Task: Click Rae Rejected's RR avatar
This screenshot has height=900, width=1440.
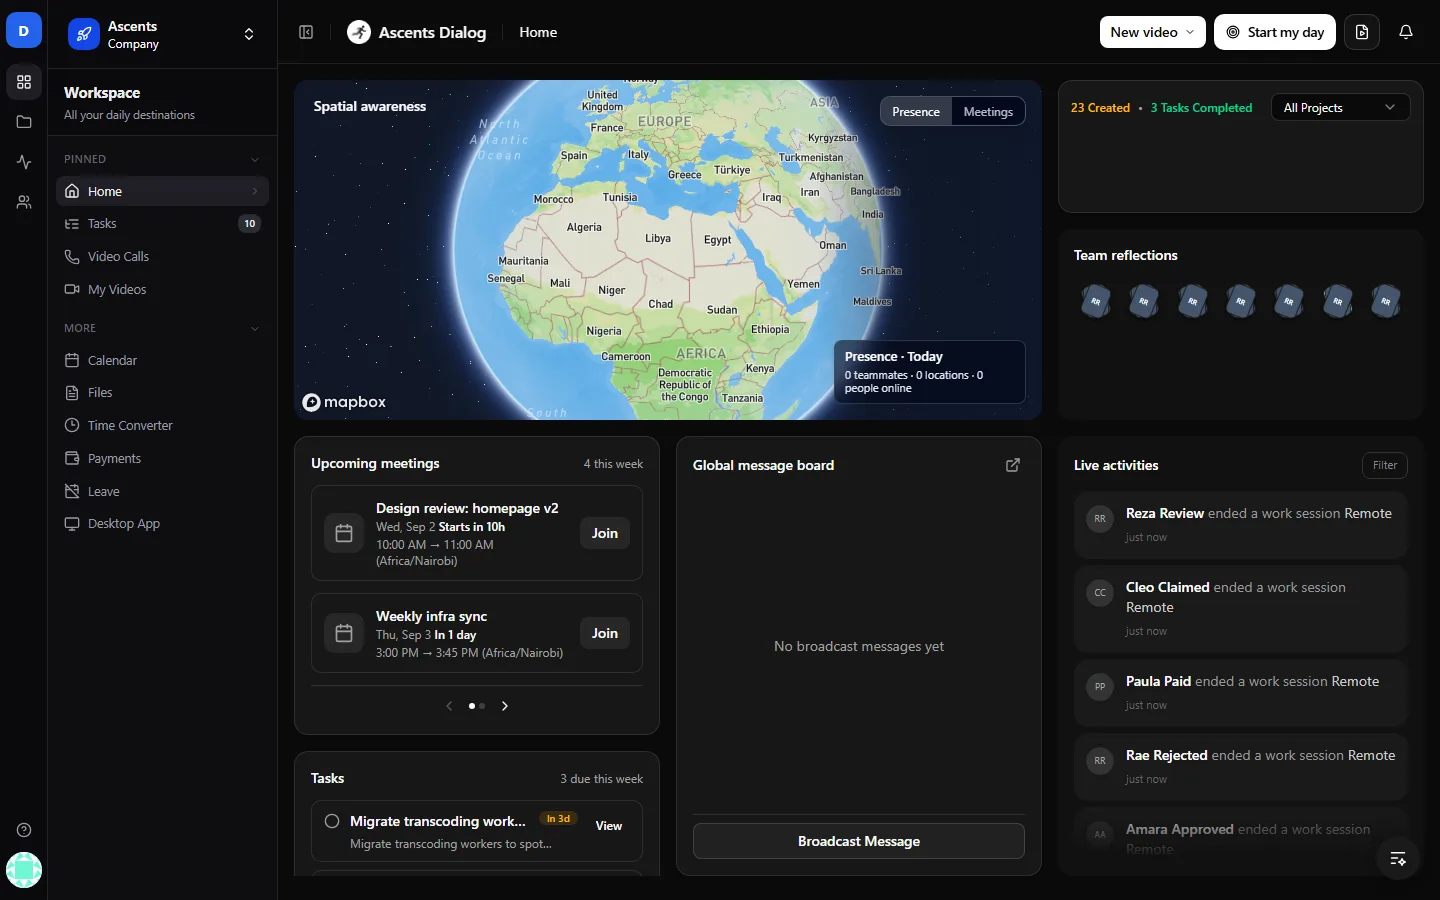Action: click(x=1100, y=760)
